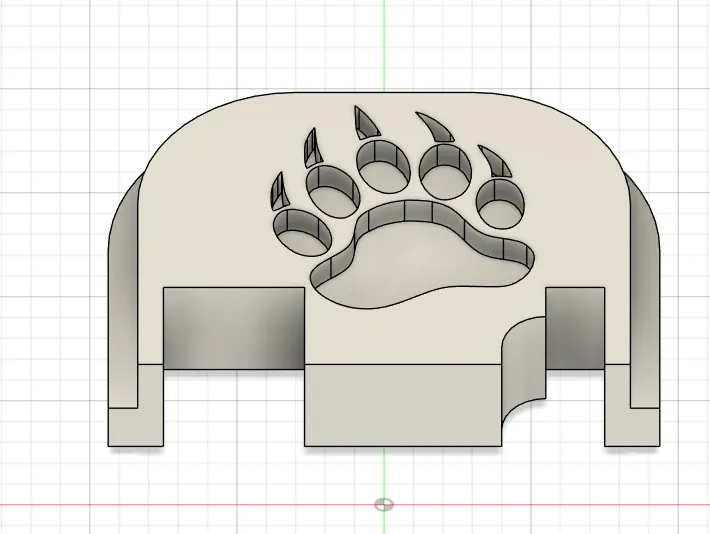The height and width of the screenshot is (534, 710).
Task: Select the claw cutout above the leftmost toe
Action: (x=280, y=192)
